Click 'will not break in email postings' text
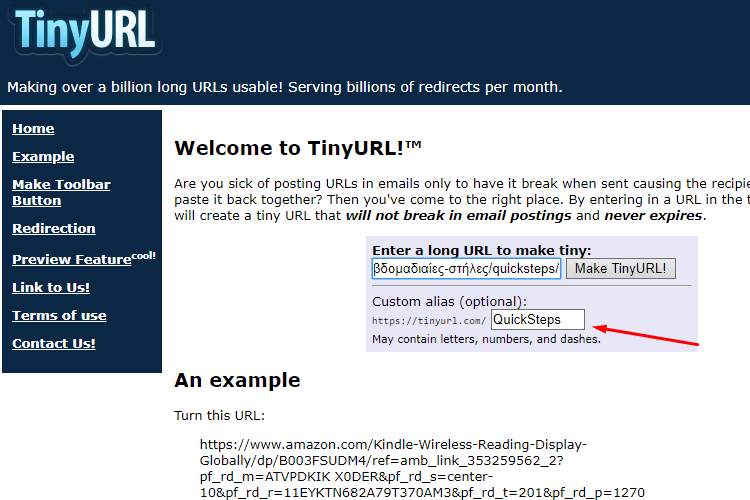The width and height of the screenshot is (750, 500). pos(459,216)
